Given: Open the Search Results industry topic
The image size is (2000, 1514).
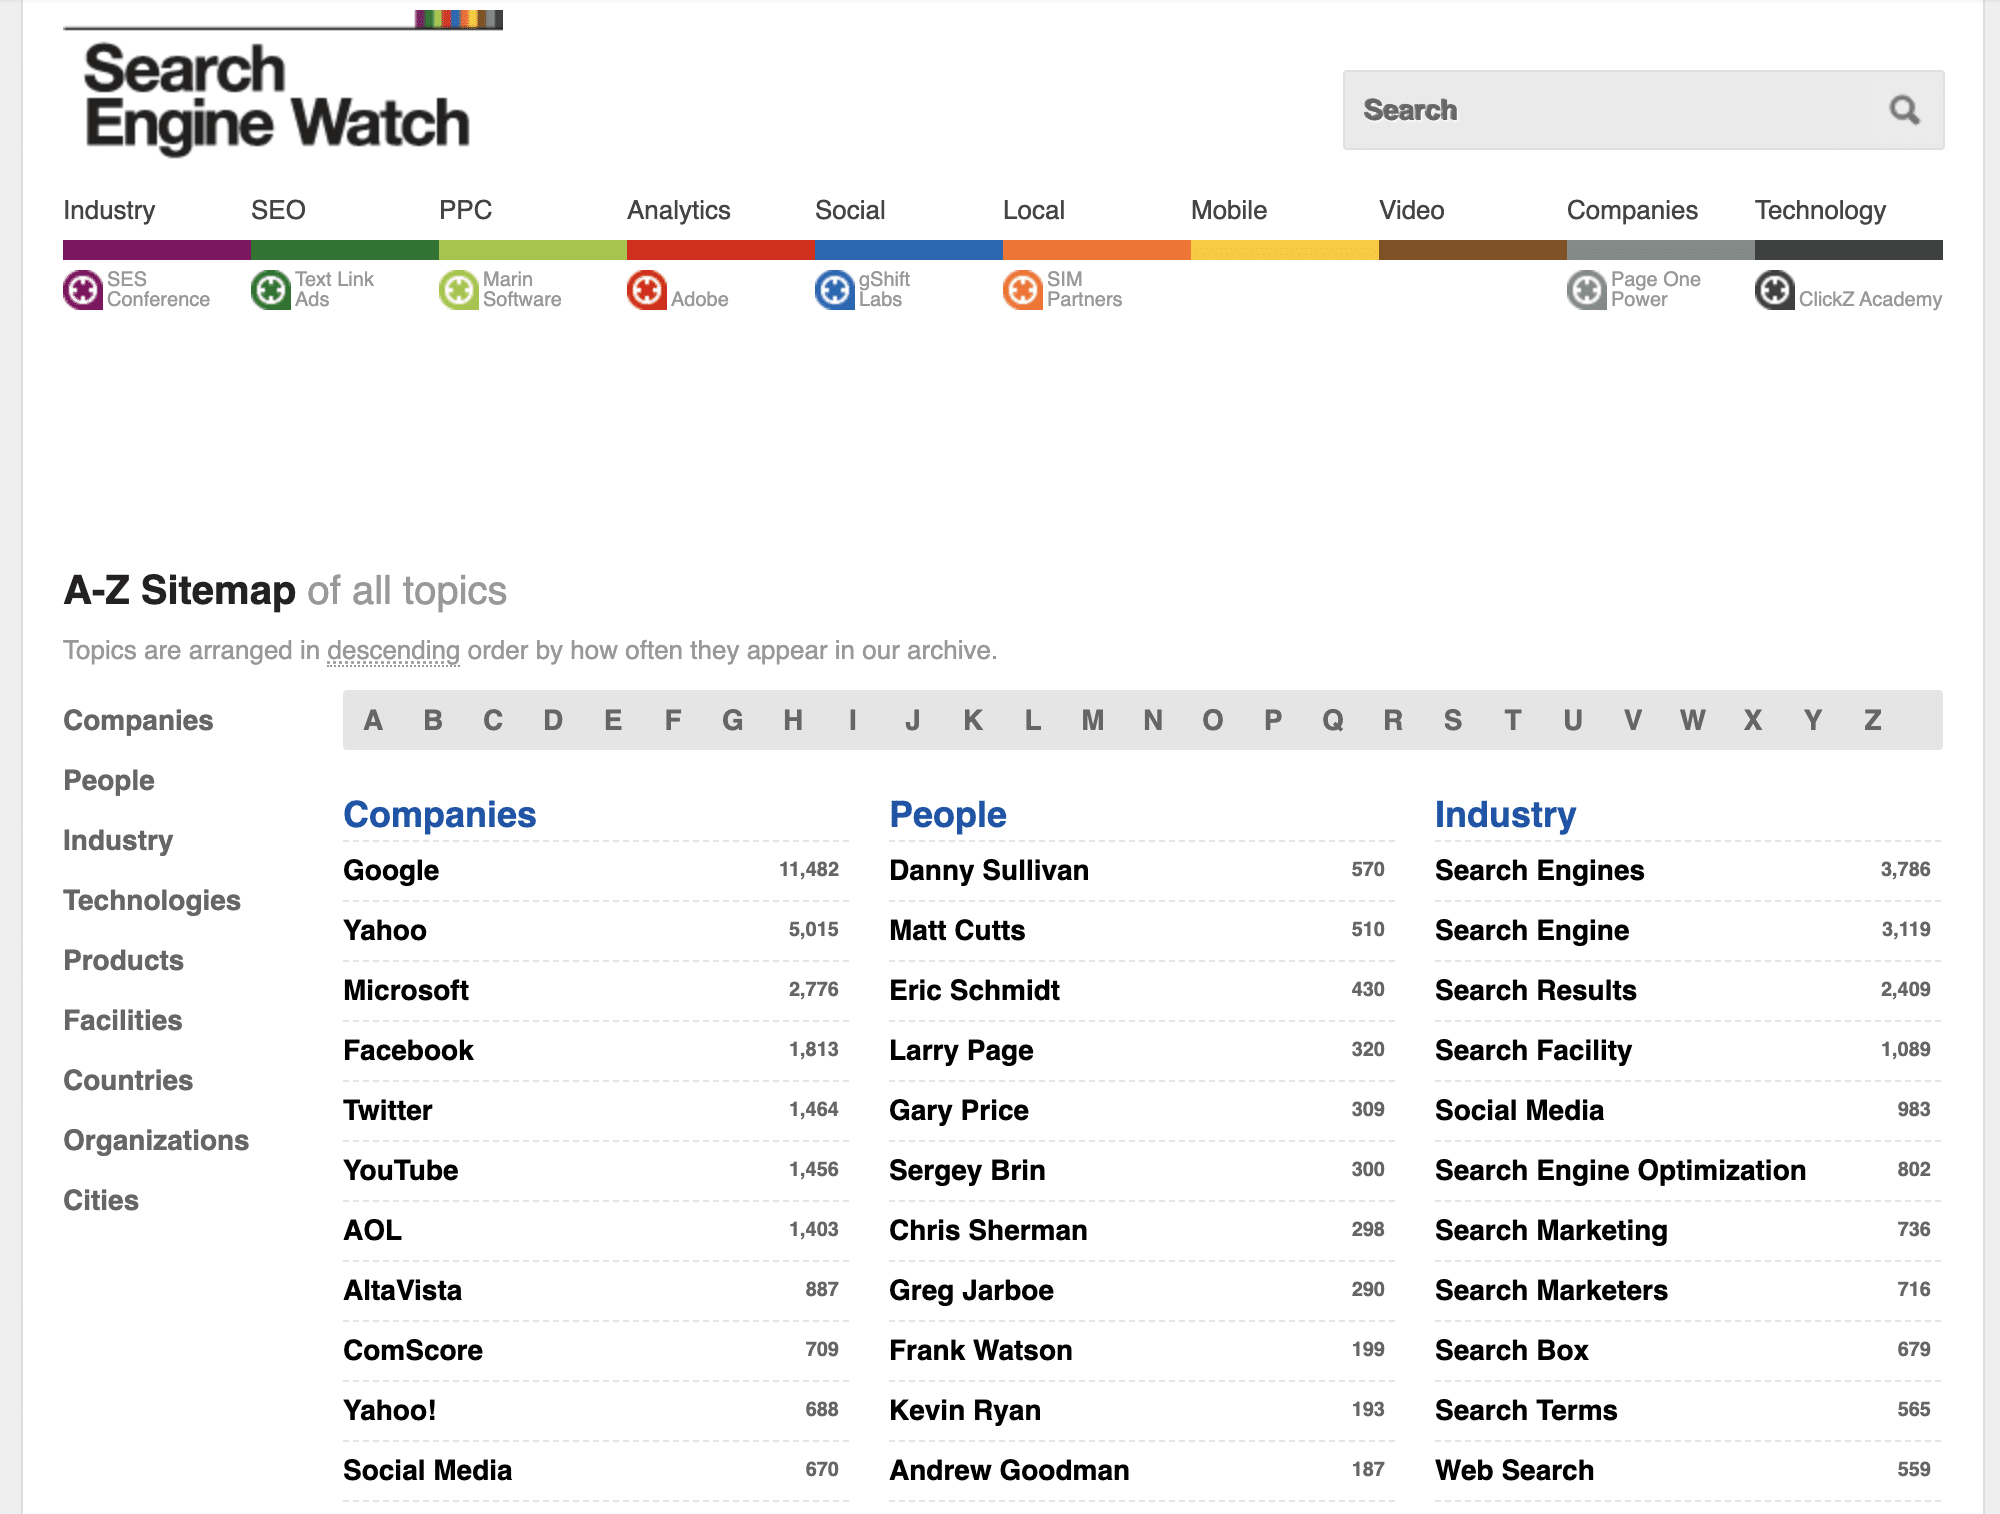Looking at the screenshot, I should coord(1536,990).
